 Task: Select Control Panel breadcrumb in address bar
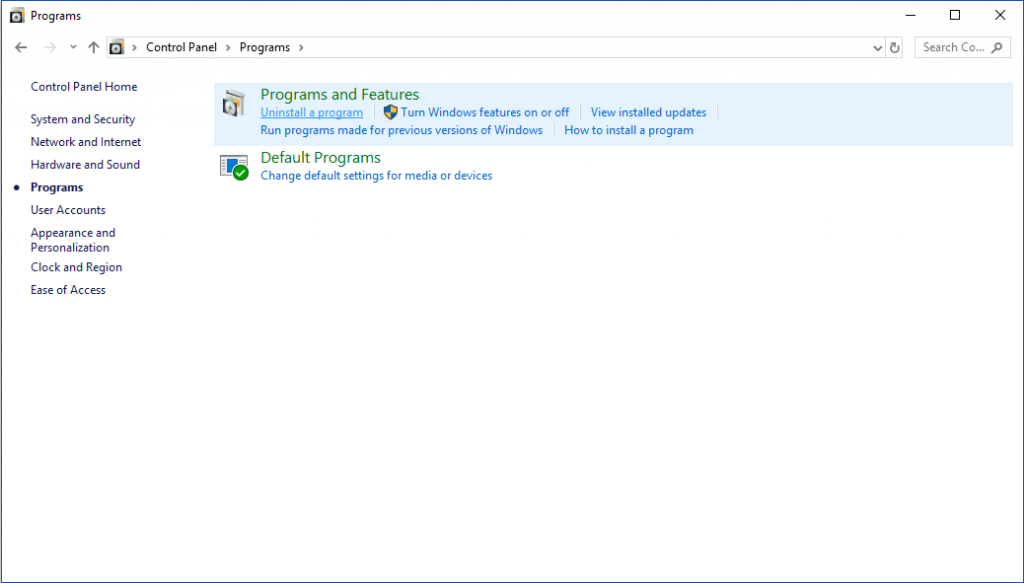[x=181, y=47]
